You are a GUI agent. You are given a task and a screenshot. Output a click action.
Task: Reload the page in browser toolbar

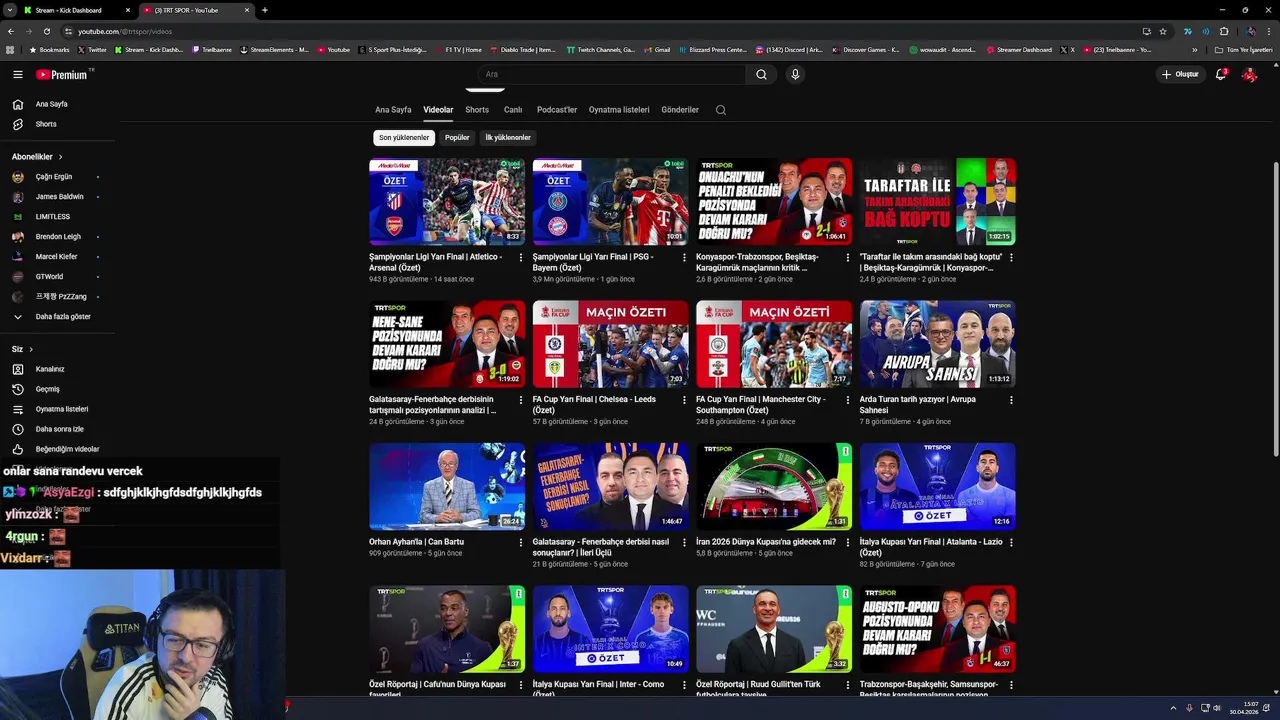click(46, 31)
